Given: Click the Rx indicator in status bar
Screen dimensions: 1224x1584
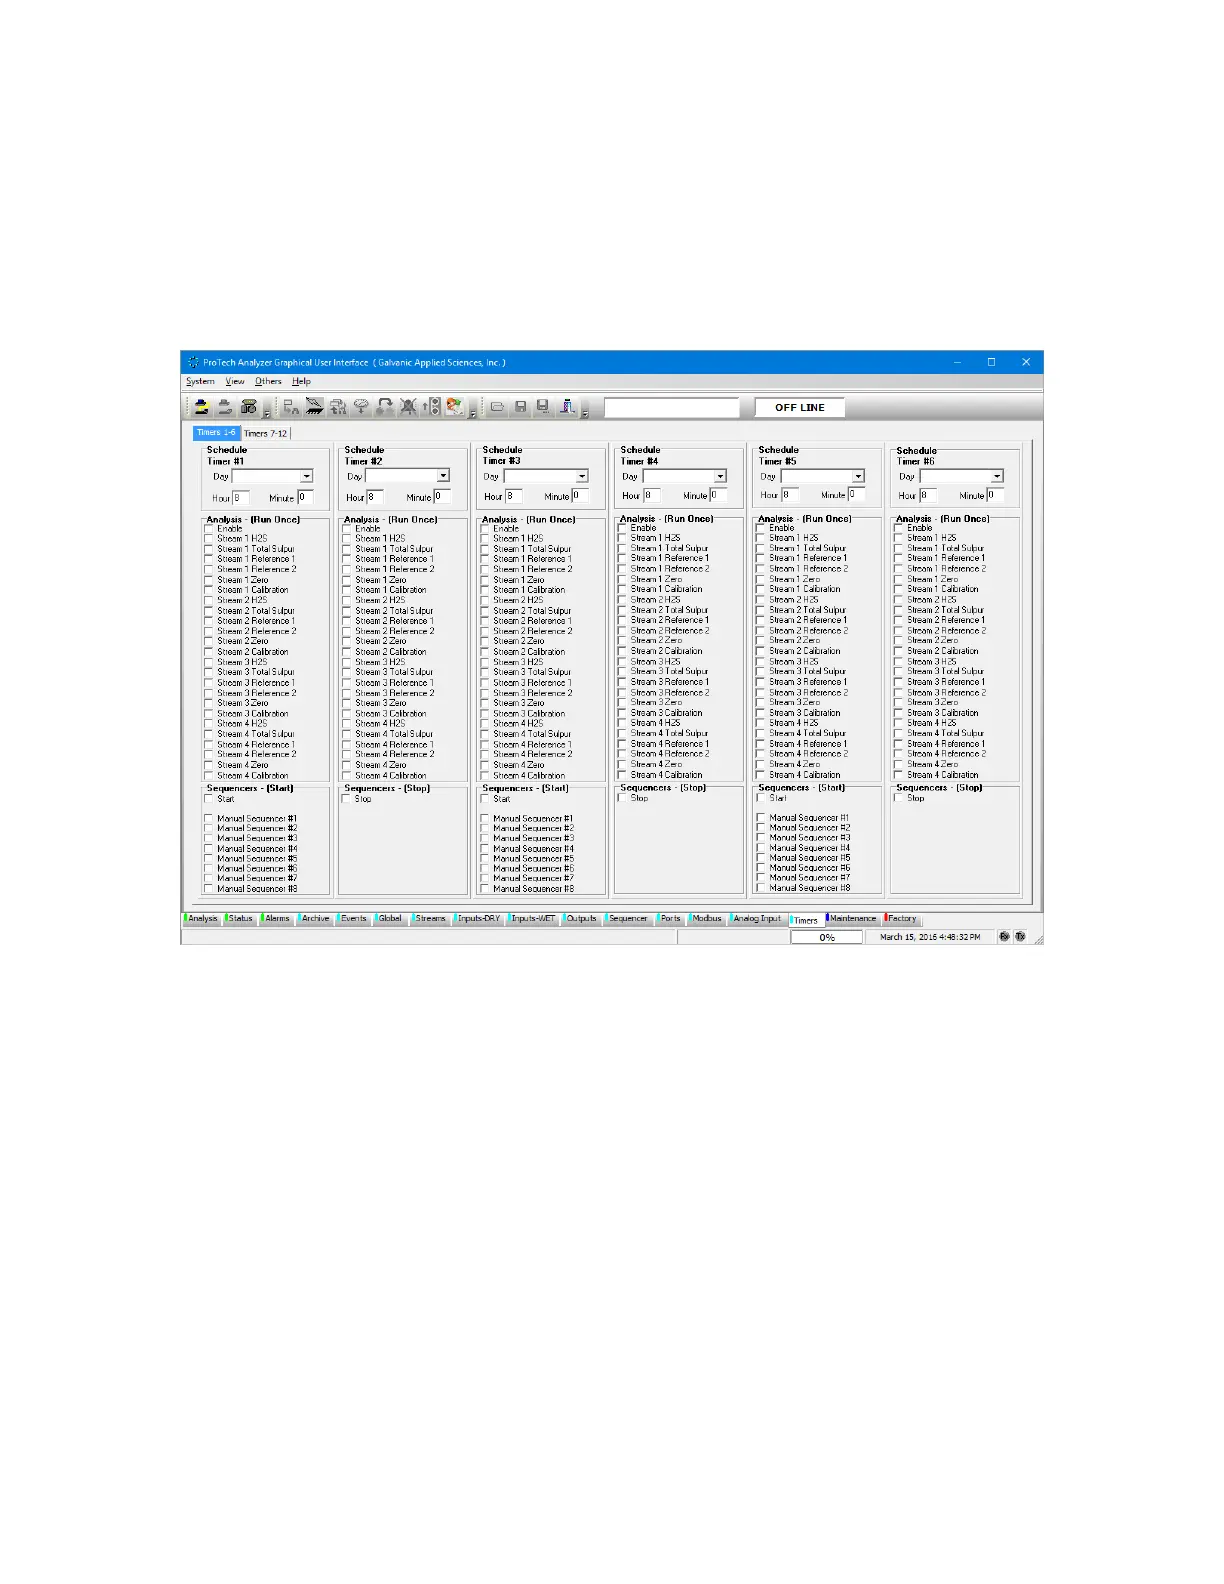Looking at the screenshot, I should click(1005, 937).
